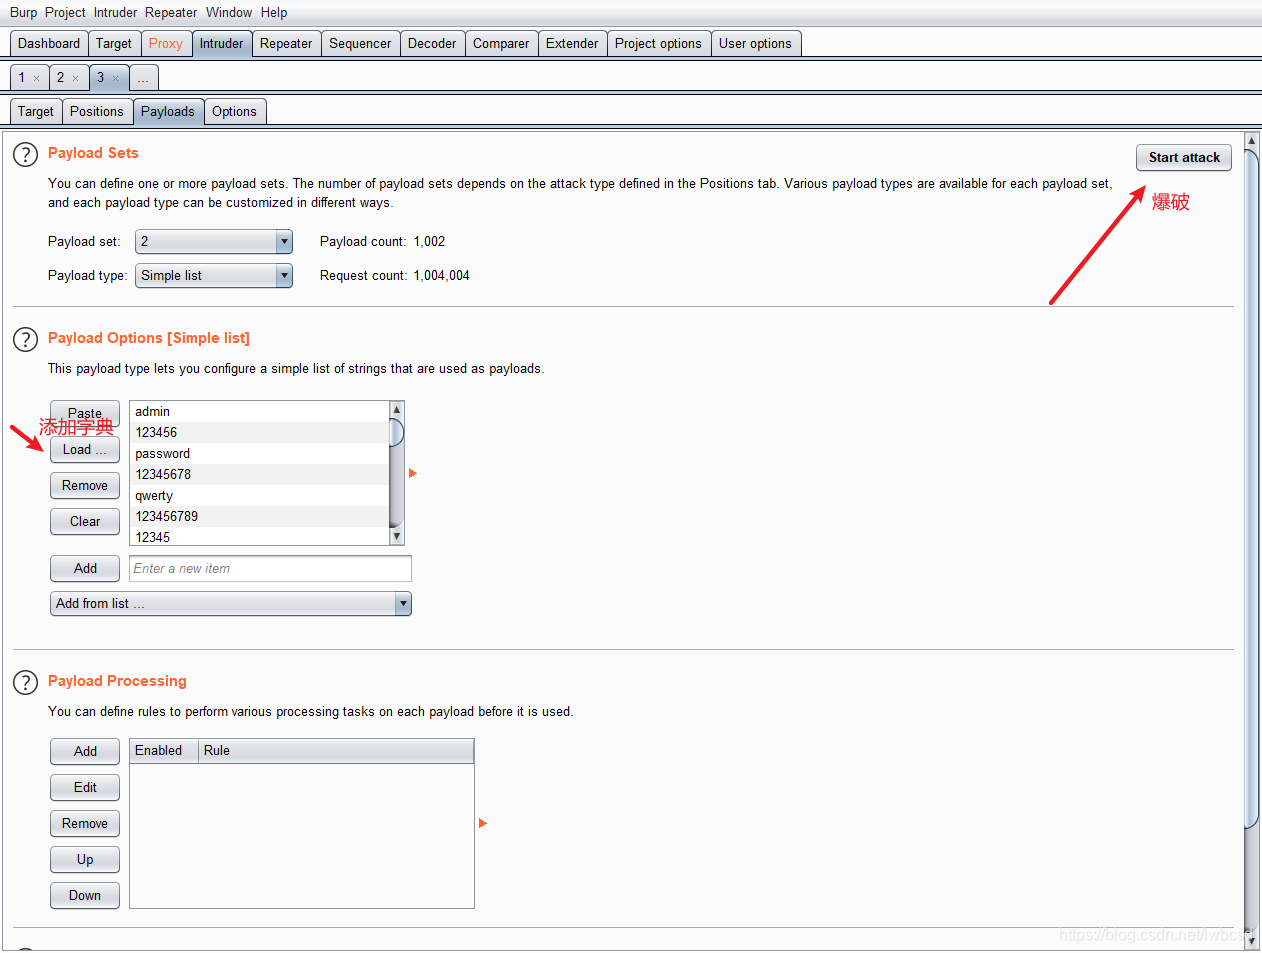Viewport: 1262px width, 953px height.
Task: Switch to the Project options tab
Action: [x=658, y=43]
